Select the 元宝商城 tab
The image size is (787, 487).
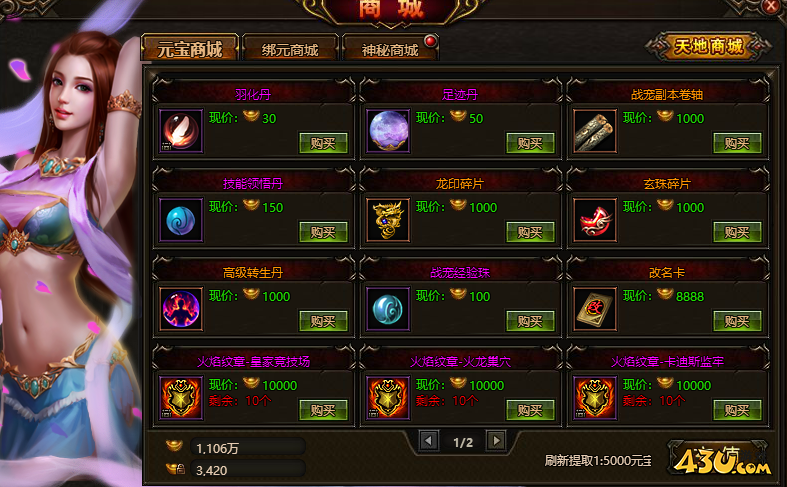tap(190, 48)
